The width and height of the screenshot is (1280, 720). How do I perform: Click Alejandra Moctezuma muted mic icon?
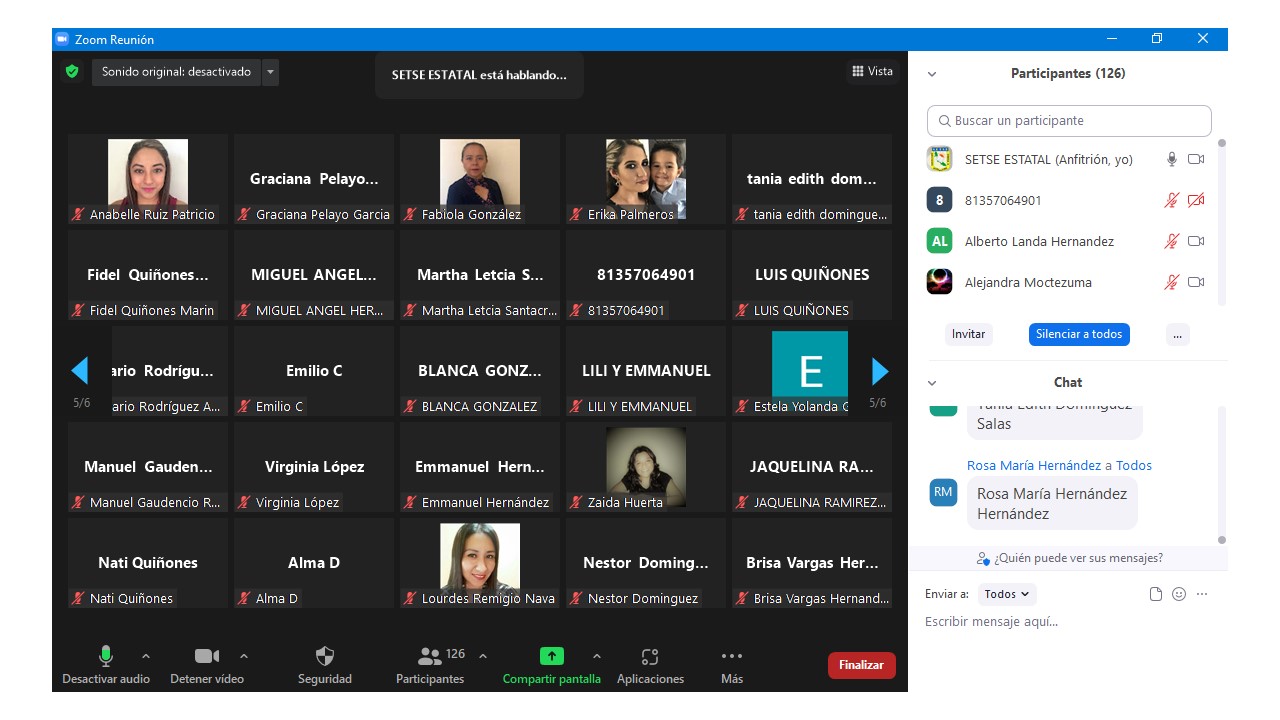pyautogui.click(x=1172, y=282)
